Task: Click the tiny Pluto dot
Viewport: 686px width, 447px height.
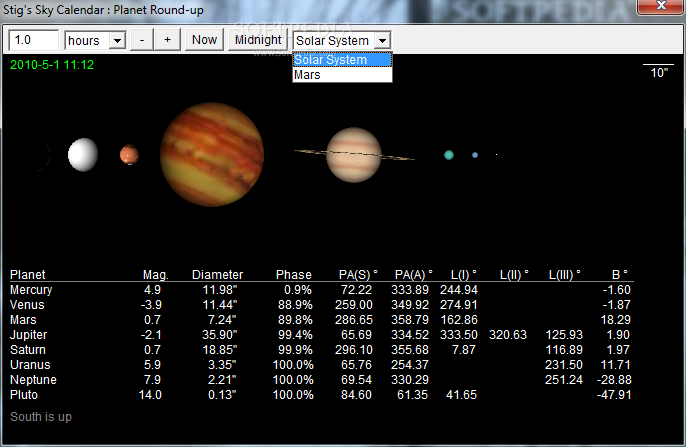Action: tap(496, 154)
